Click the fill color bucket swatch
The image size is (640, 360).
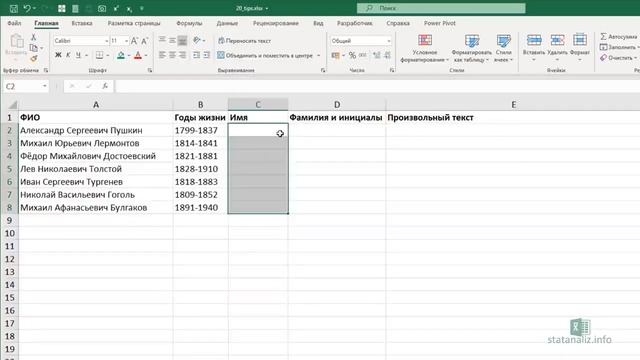[120, 55]
